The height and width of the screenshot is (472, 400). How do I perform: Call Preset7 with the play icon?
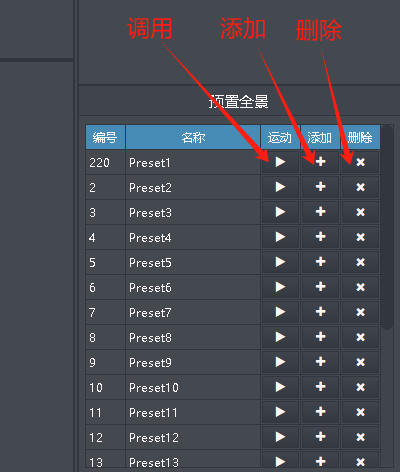tap(280, 312)
